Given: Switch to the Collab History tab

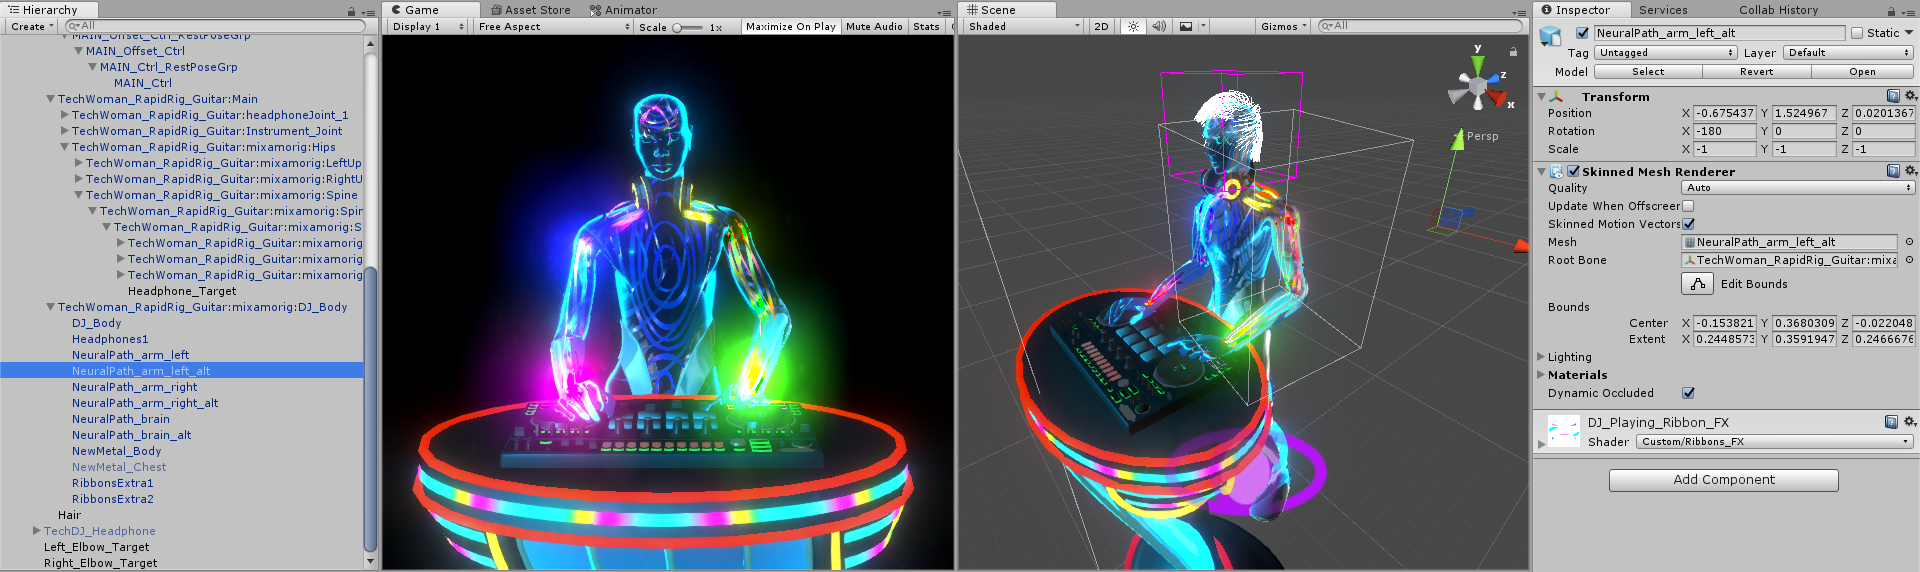Looking at the screenshot, I should 1778,10.
